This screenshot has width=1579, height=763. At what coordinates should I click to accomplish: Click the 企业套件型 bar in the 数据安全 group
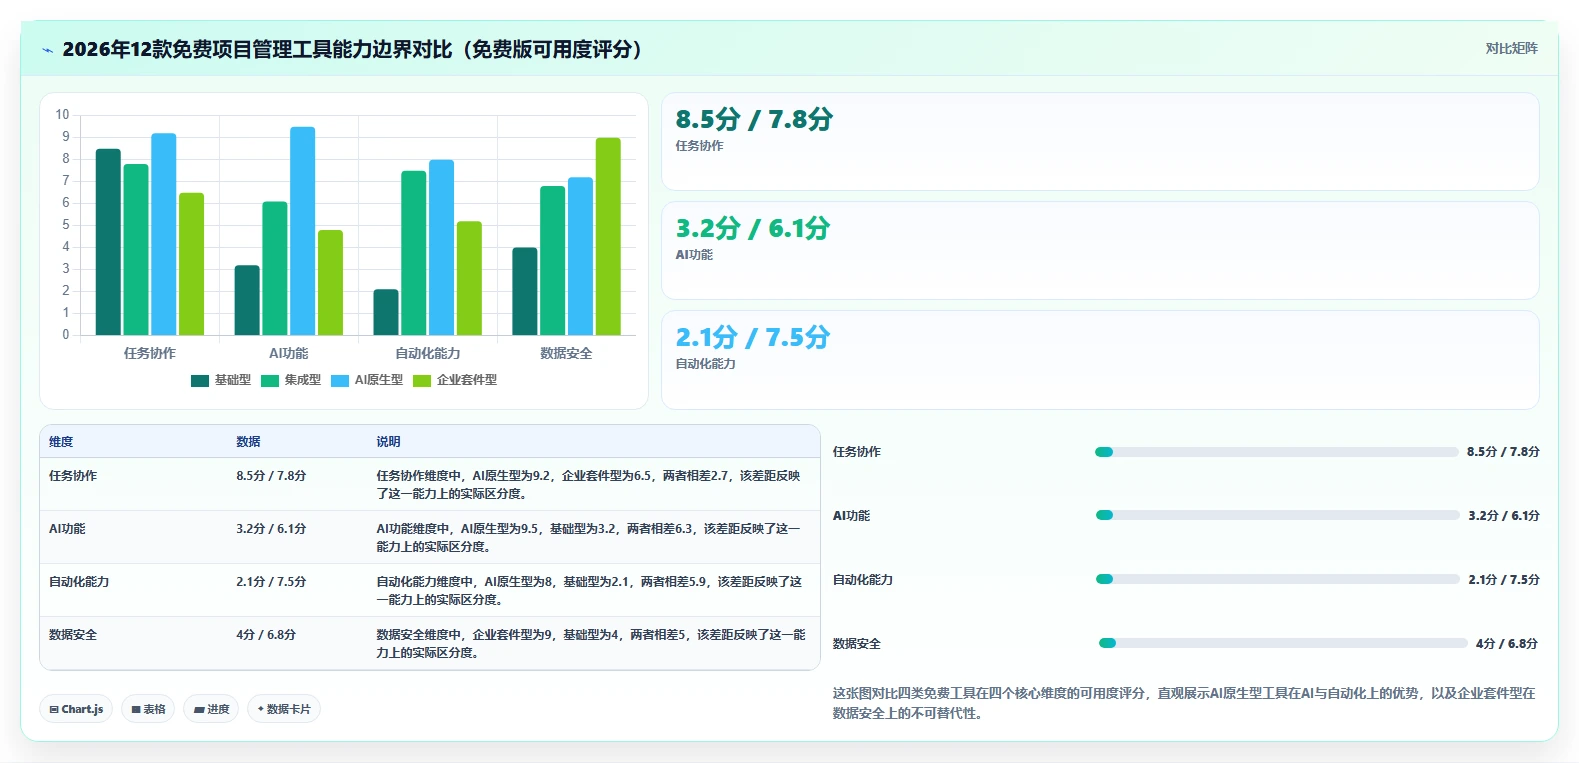tap(608, 237)
